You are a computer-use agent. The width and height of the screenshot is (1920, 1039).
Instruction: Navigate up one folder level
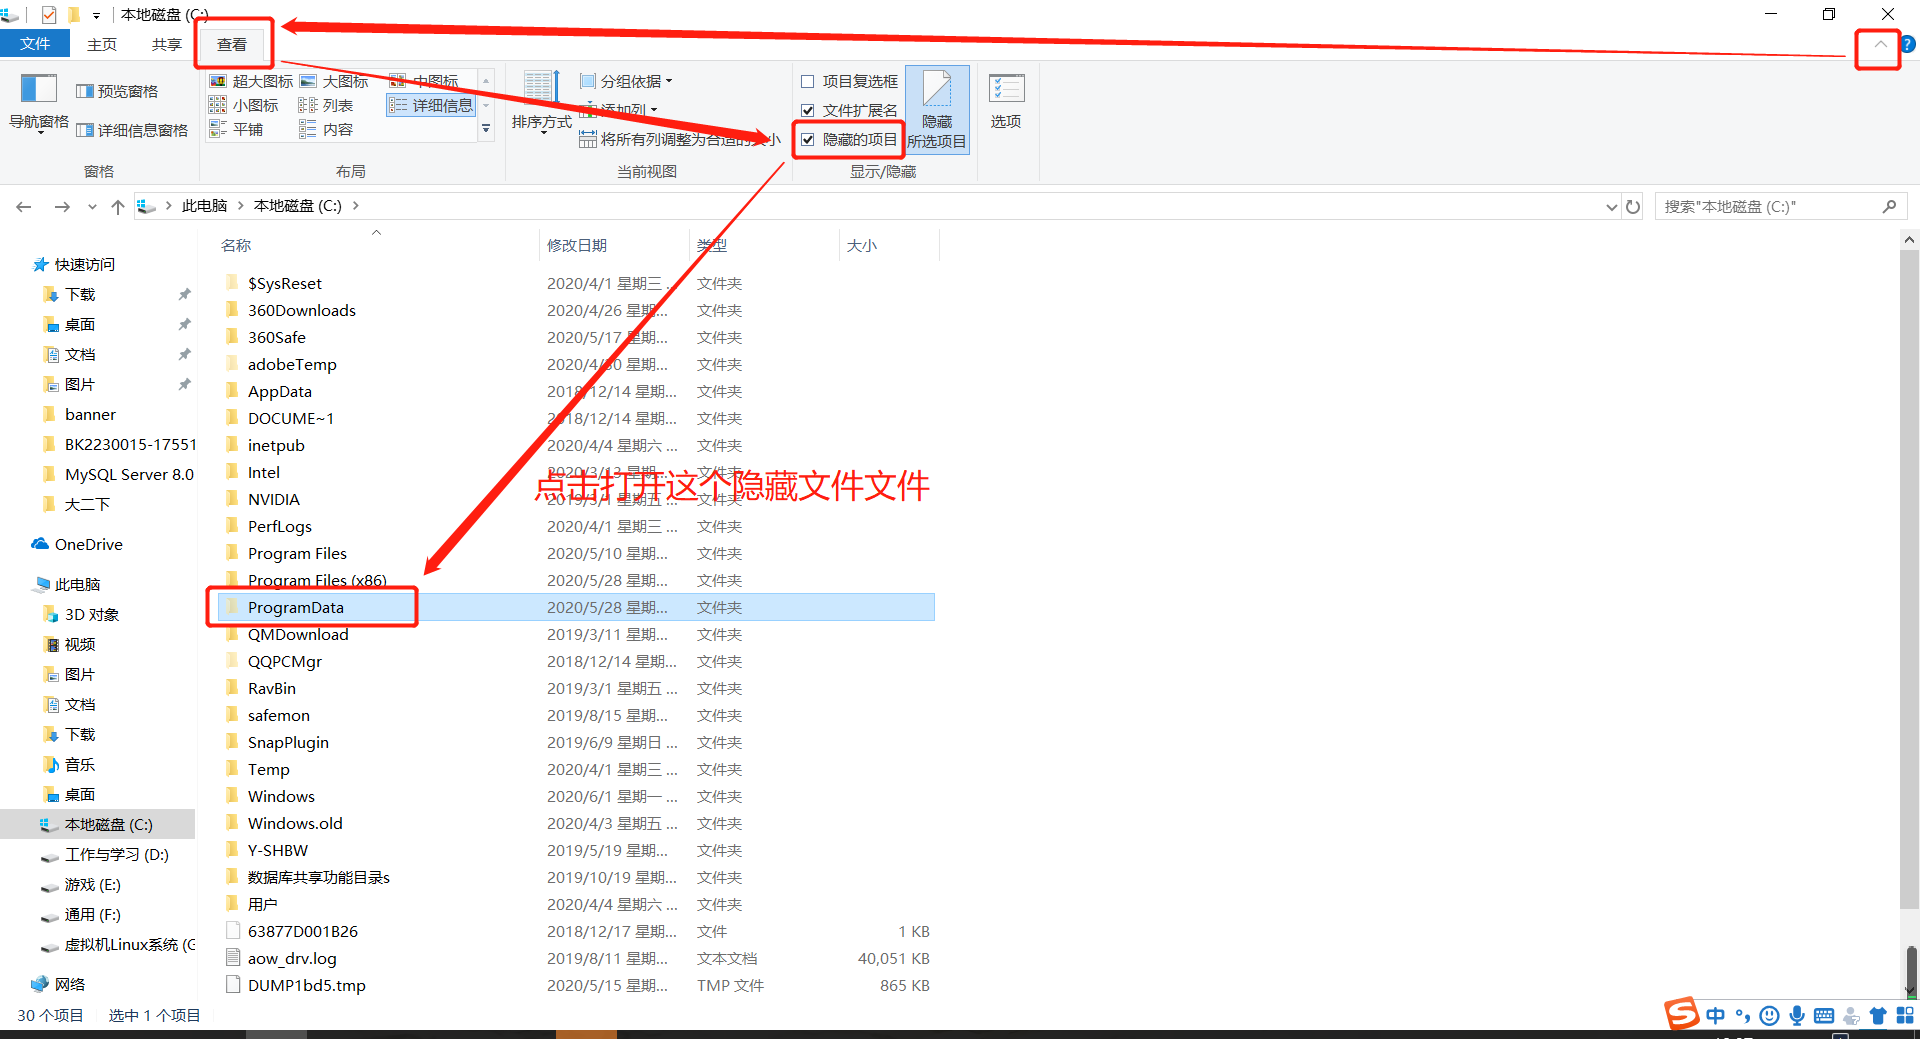click(117, 206)
